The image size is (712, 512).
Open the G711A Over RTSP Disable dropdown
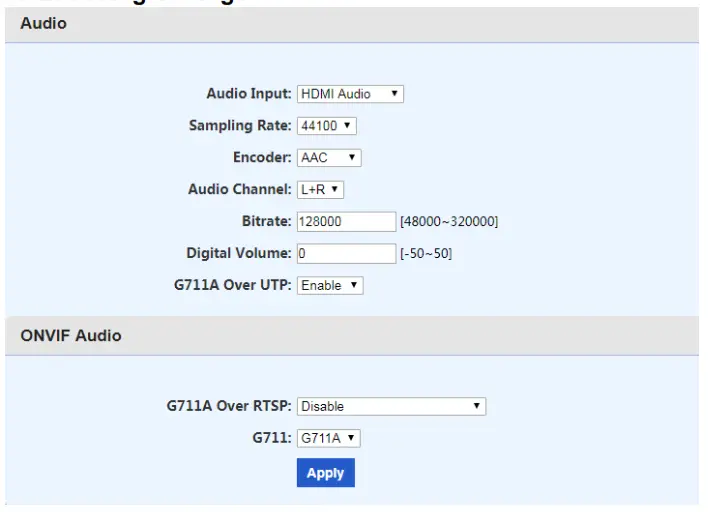click(391, 406)
